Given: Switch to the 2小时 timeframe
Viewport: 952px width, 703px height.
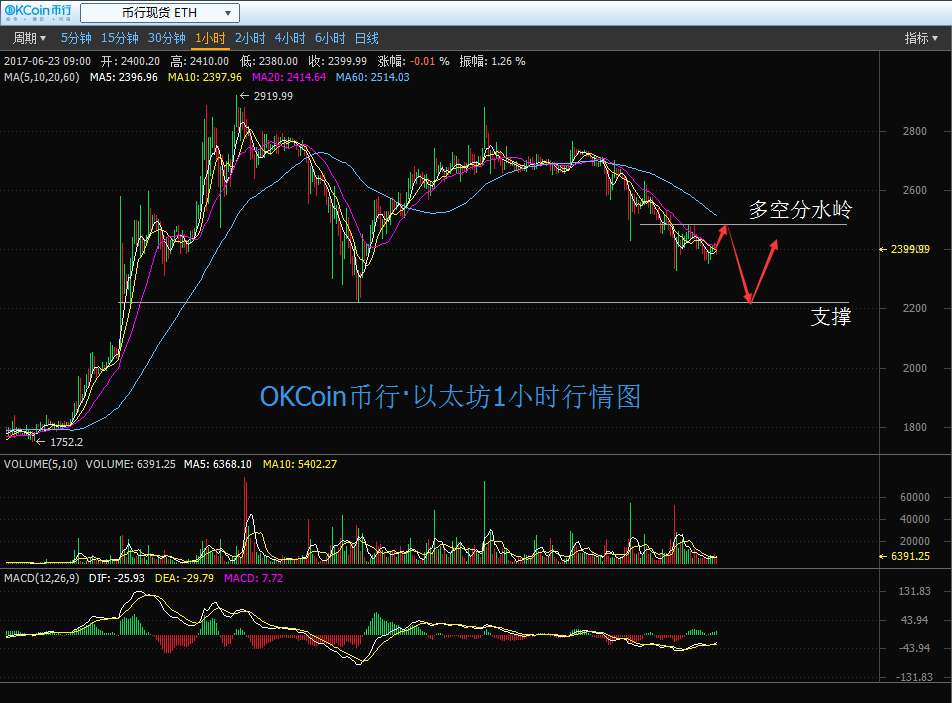Looking at the screenshot, I should [249, 38].
